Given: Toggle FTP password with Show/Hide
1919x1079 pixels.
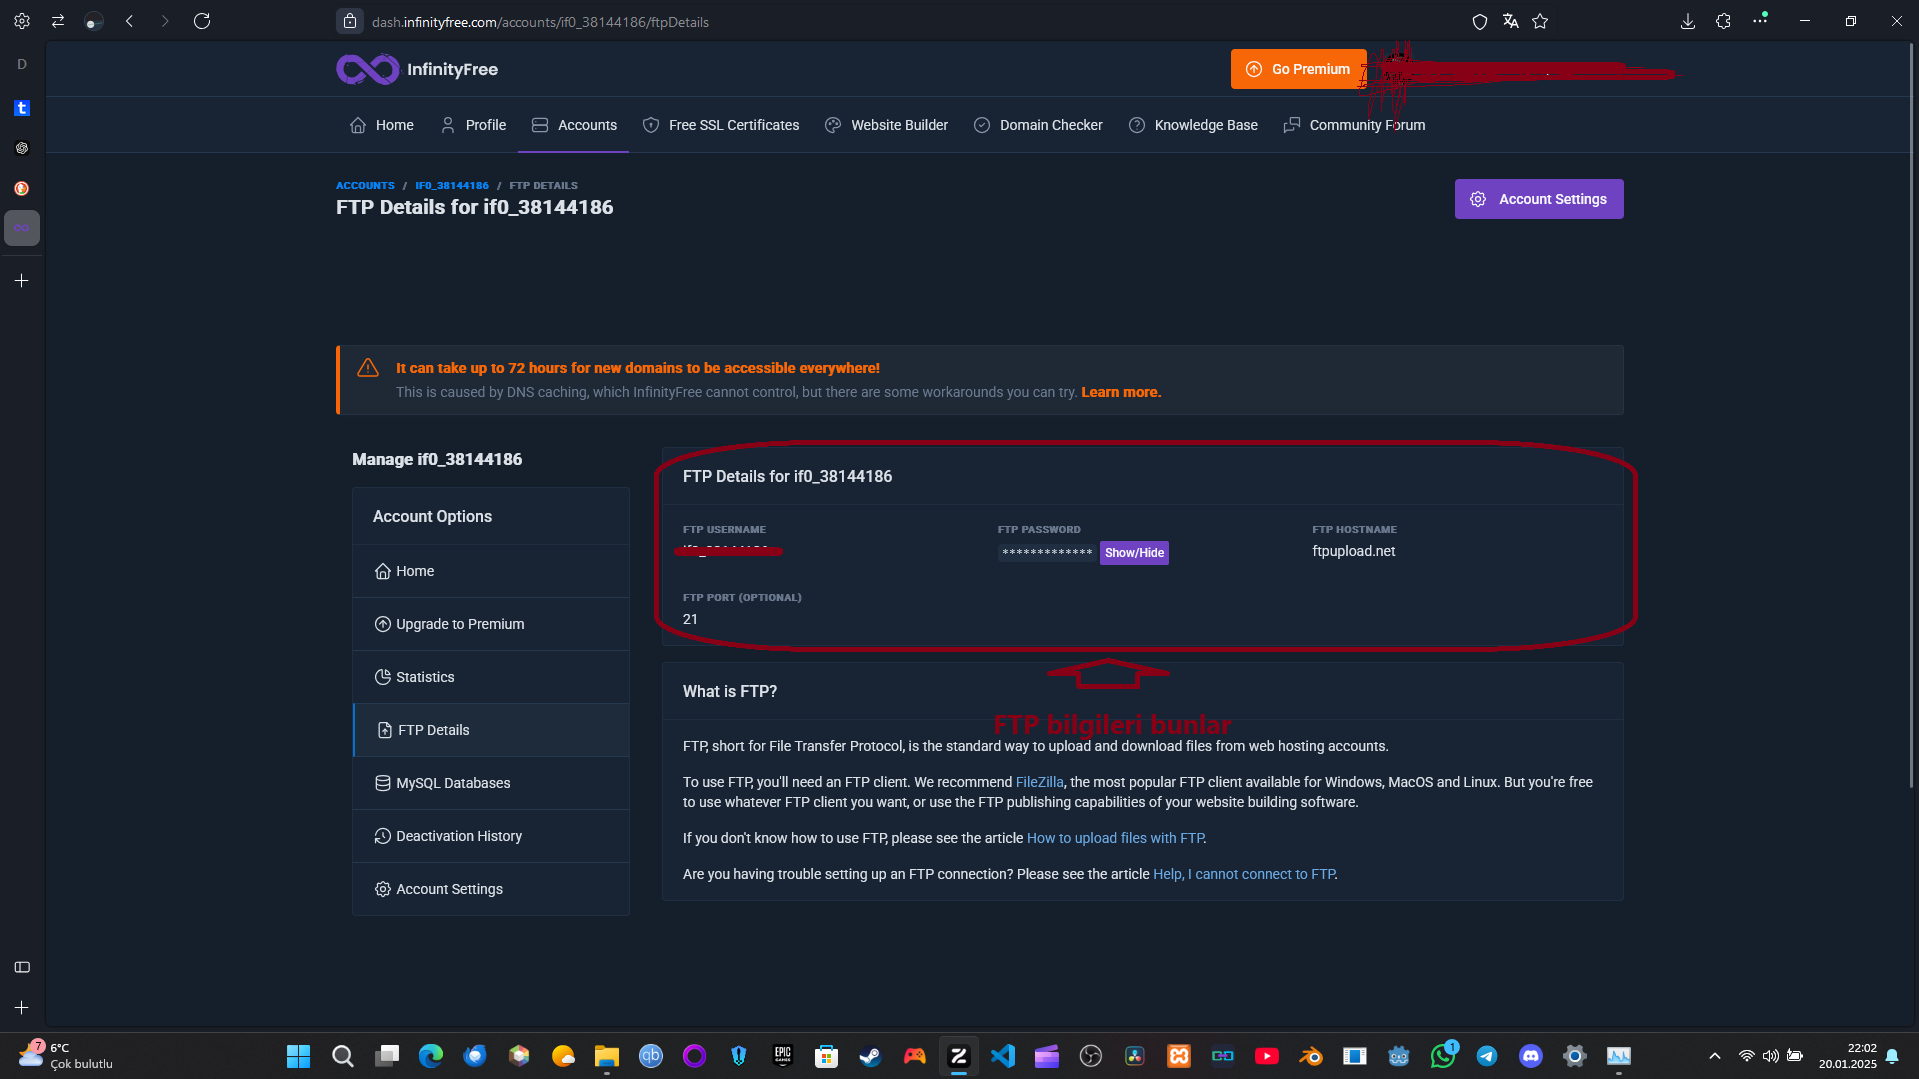Looking at the screenshot, I should point(1134,553).
